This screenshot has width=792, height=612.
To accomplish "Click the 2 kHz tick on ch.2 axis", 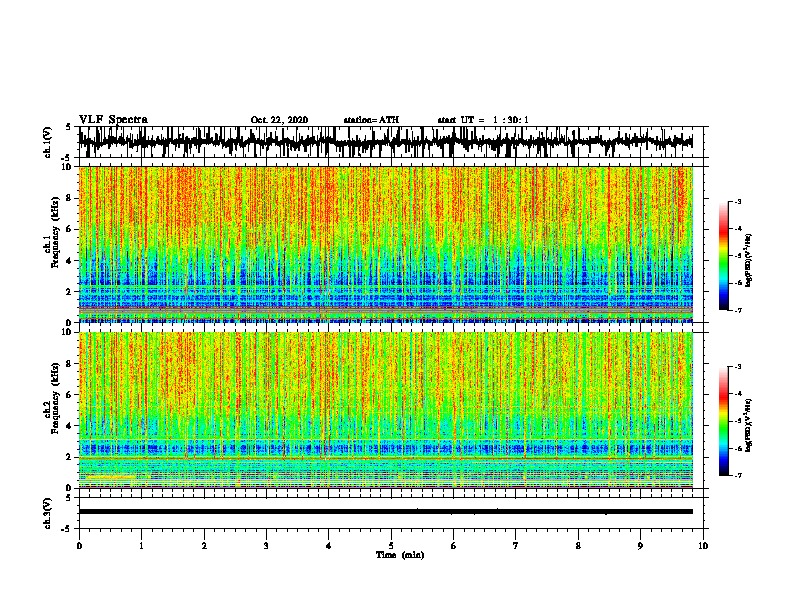I will pyautogui.click(x=70, y=457).
